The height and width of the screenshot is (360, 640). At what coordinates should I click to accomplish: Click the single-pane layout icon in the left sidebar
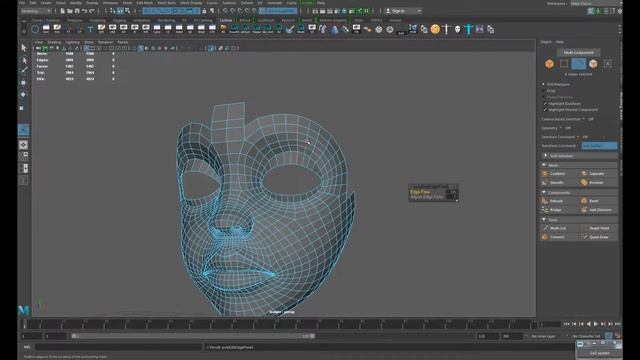click(x=23, y=145)
